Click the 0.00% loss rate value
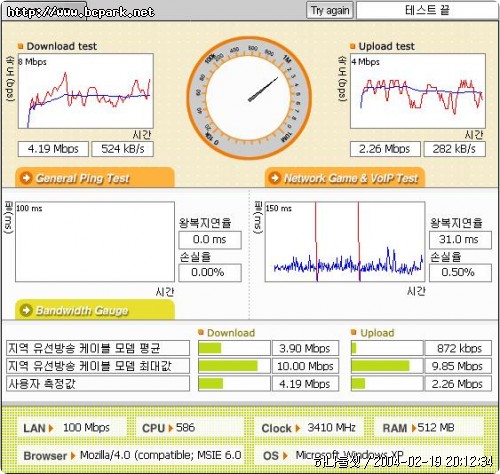500x474 pixels. point(210,273)
